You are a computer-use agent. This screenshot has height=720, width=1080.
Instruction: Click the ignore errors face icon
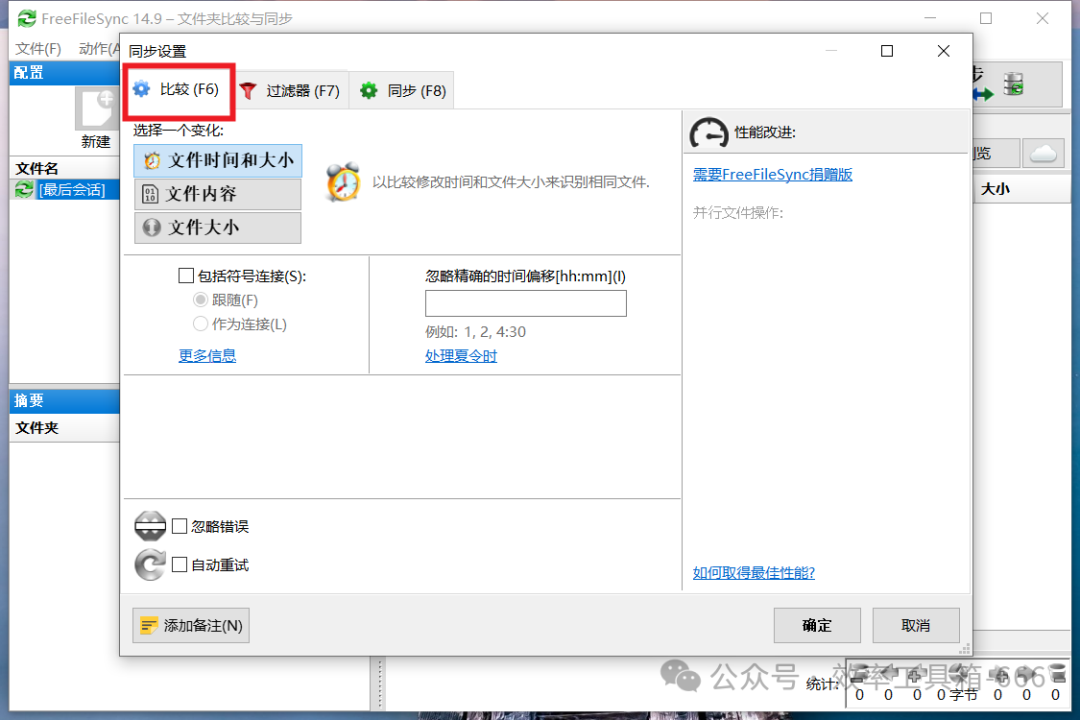(x=150, y=526)
